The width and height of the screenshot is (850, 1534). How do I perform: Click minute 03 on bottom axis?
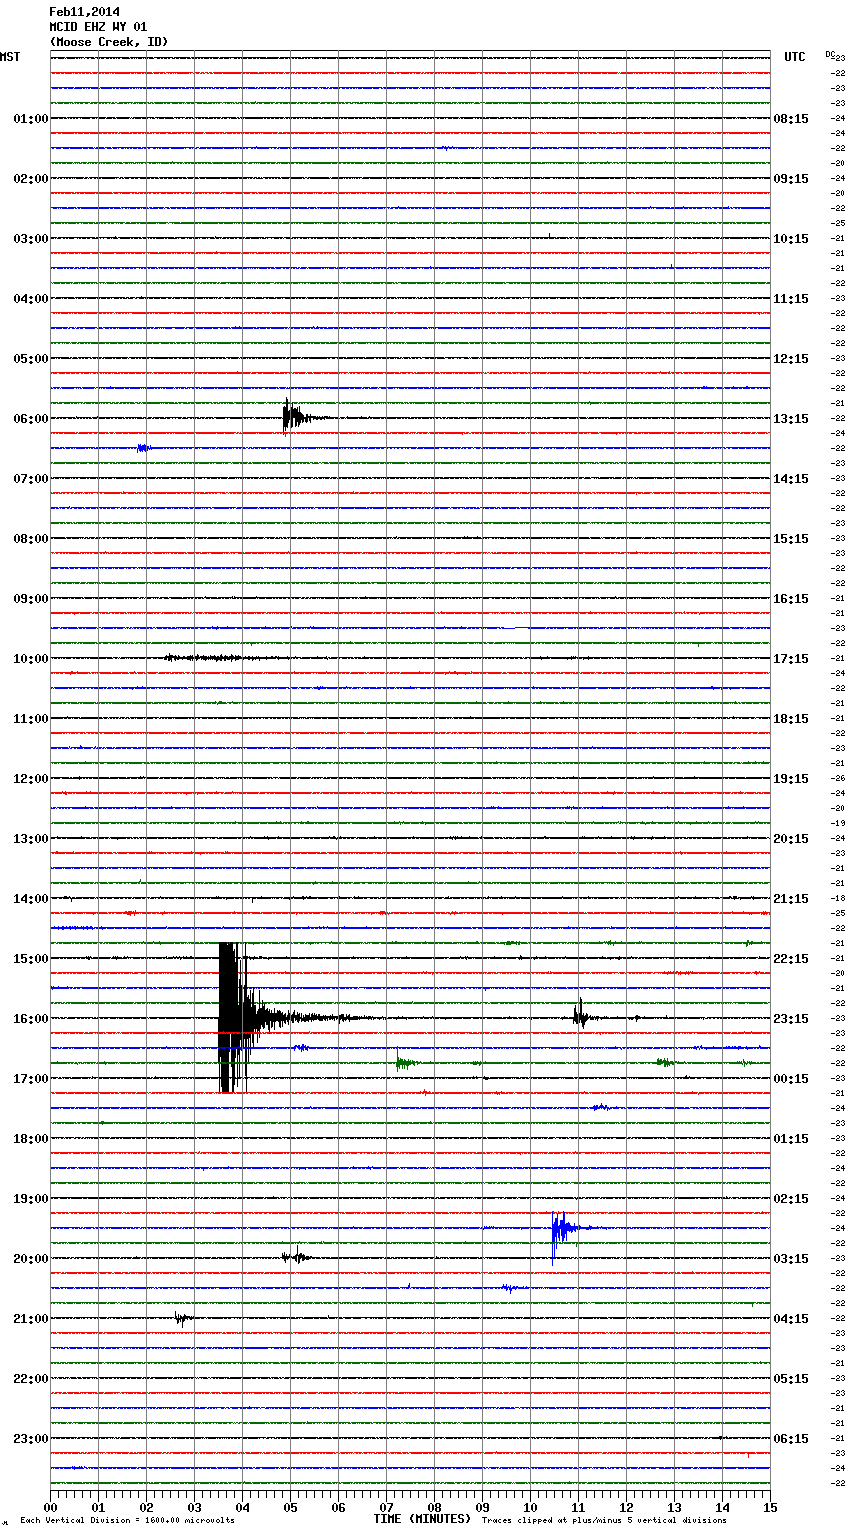(195, 1507)
